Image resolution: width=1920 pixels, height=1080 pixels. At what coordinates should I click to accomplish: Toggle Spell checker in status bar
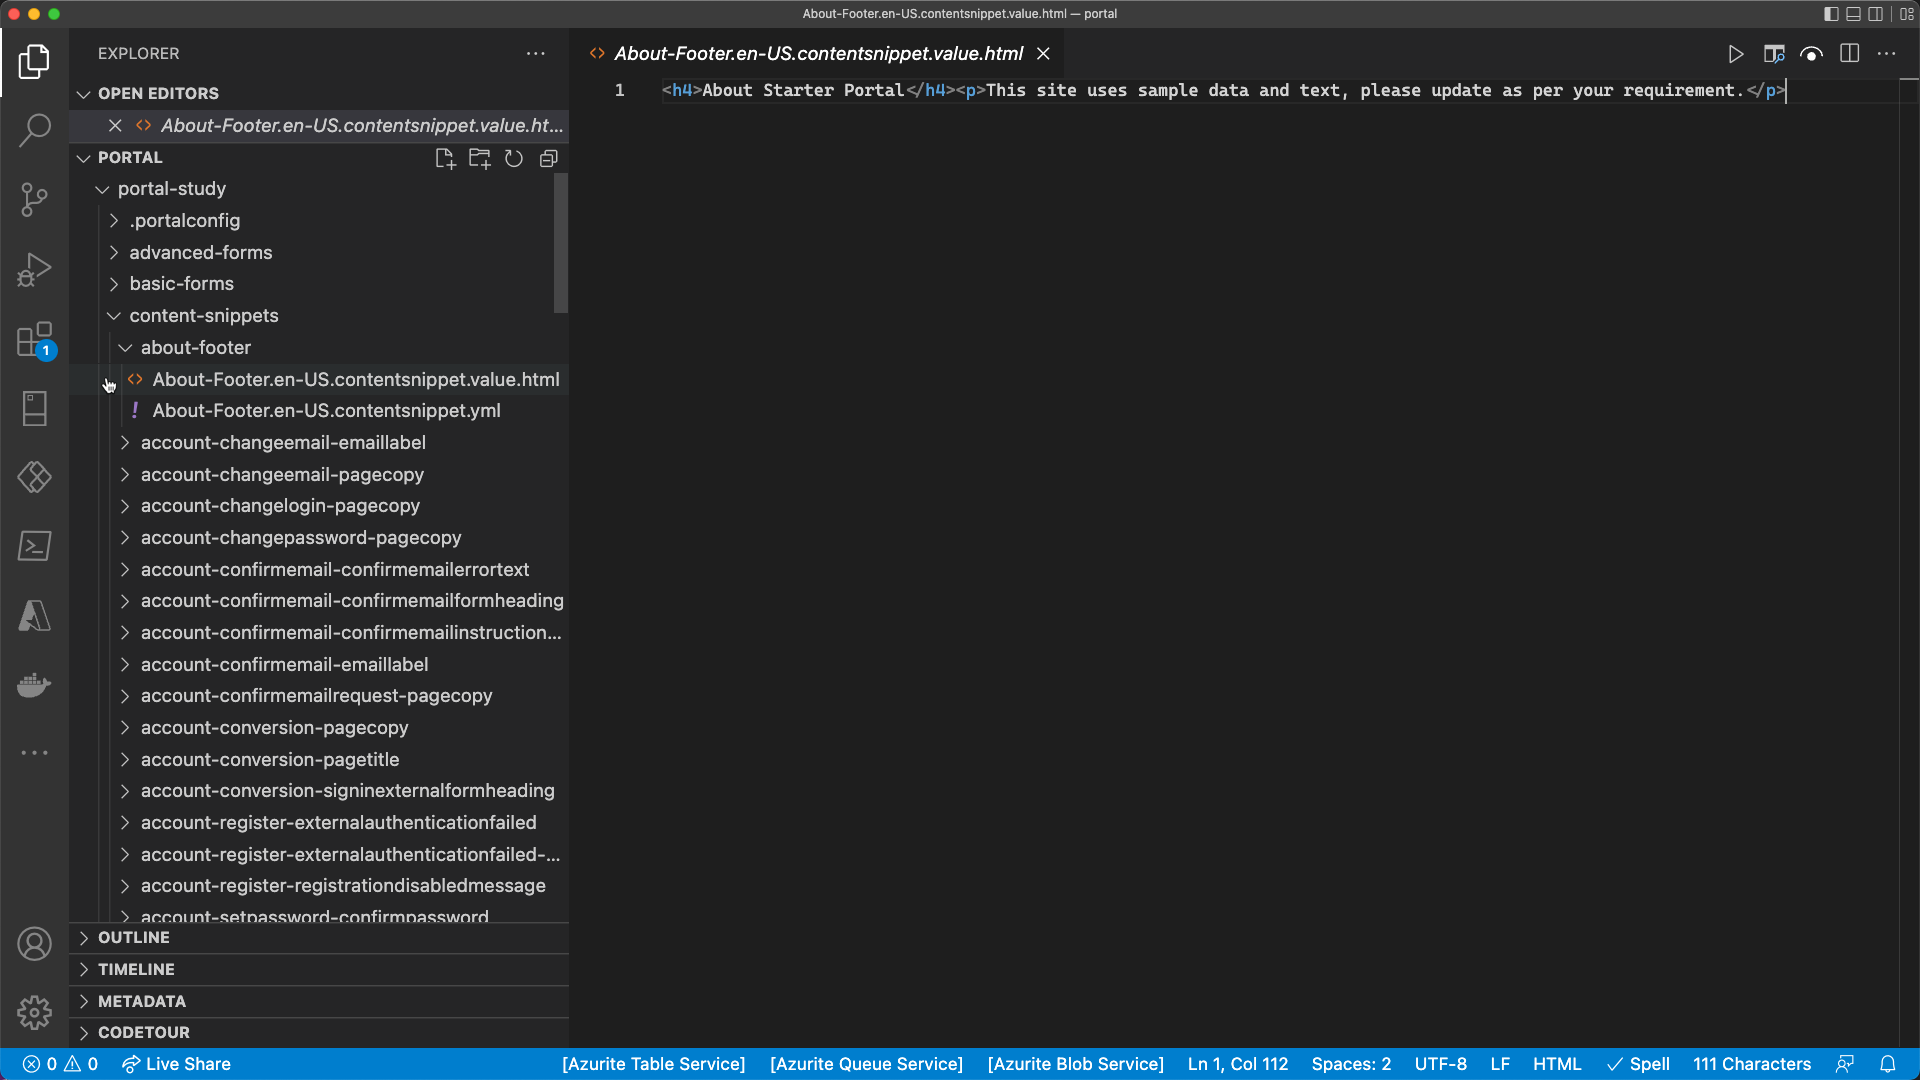1638,1064
